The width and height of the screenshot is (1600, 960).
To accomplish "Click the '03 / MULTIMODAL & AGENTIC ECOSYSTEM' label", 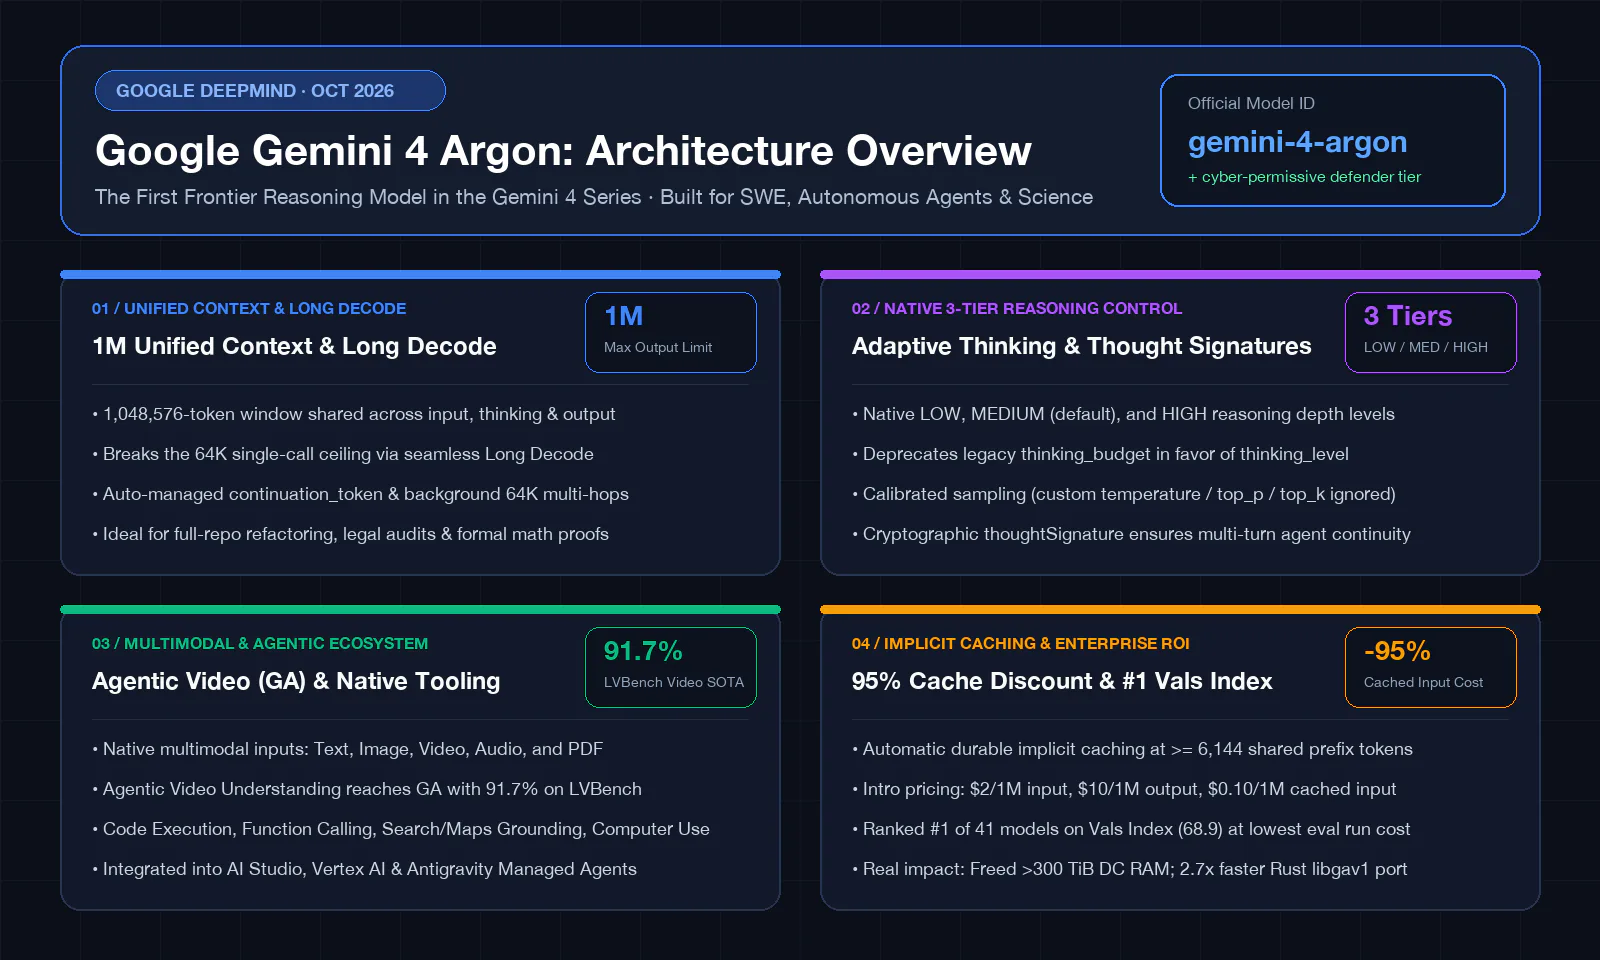I will pyautogui.click(x=260, y=644).
